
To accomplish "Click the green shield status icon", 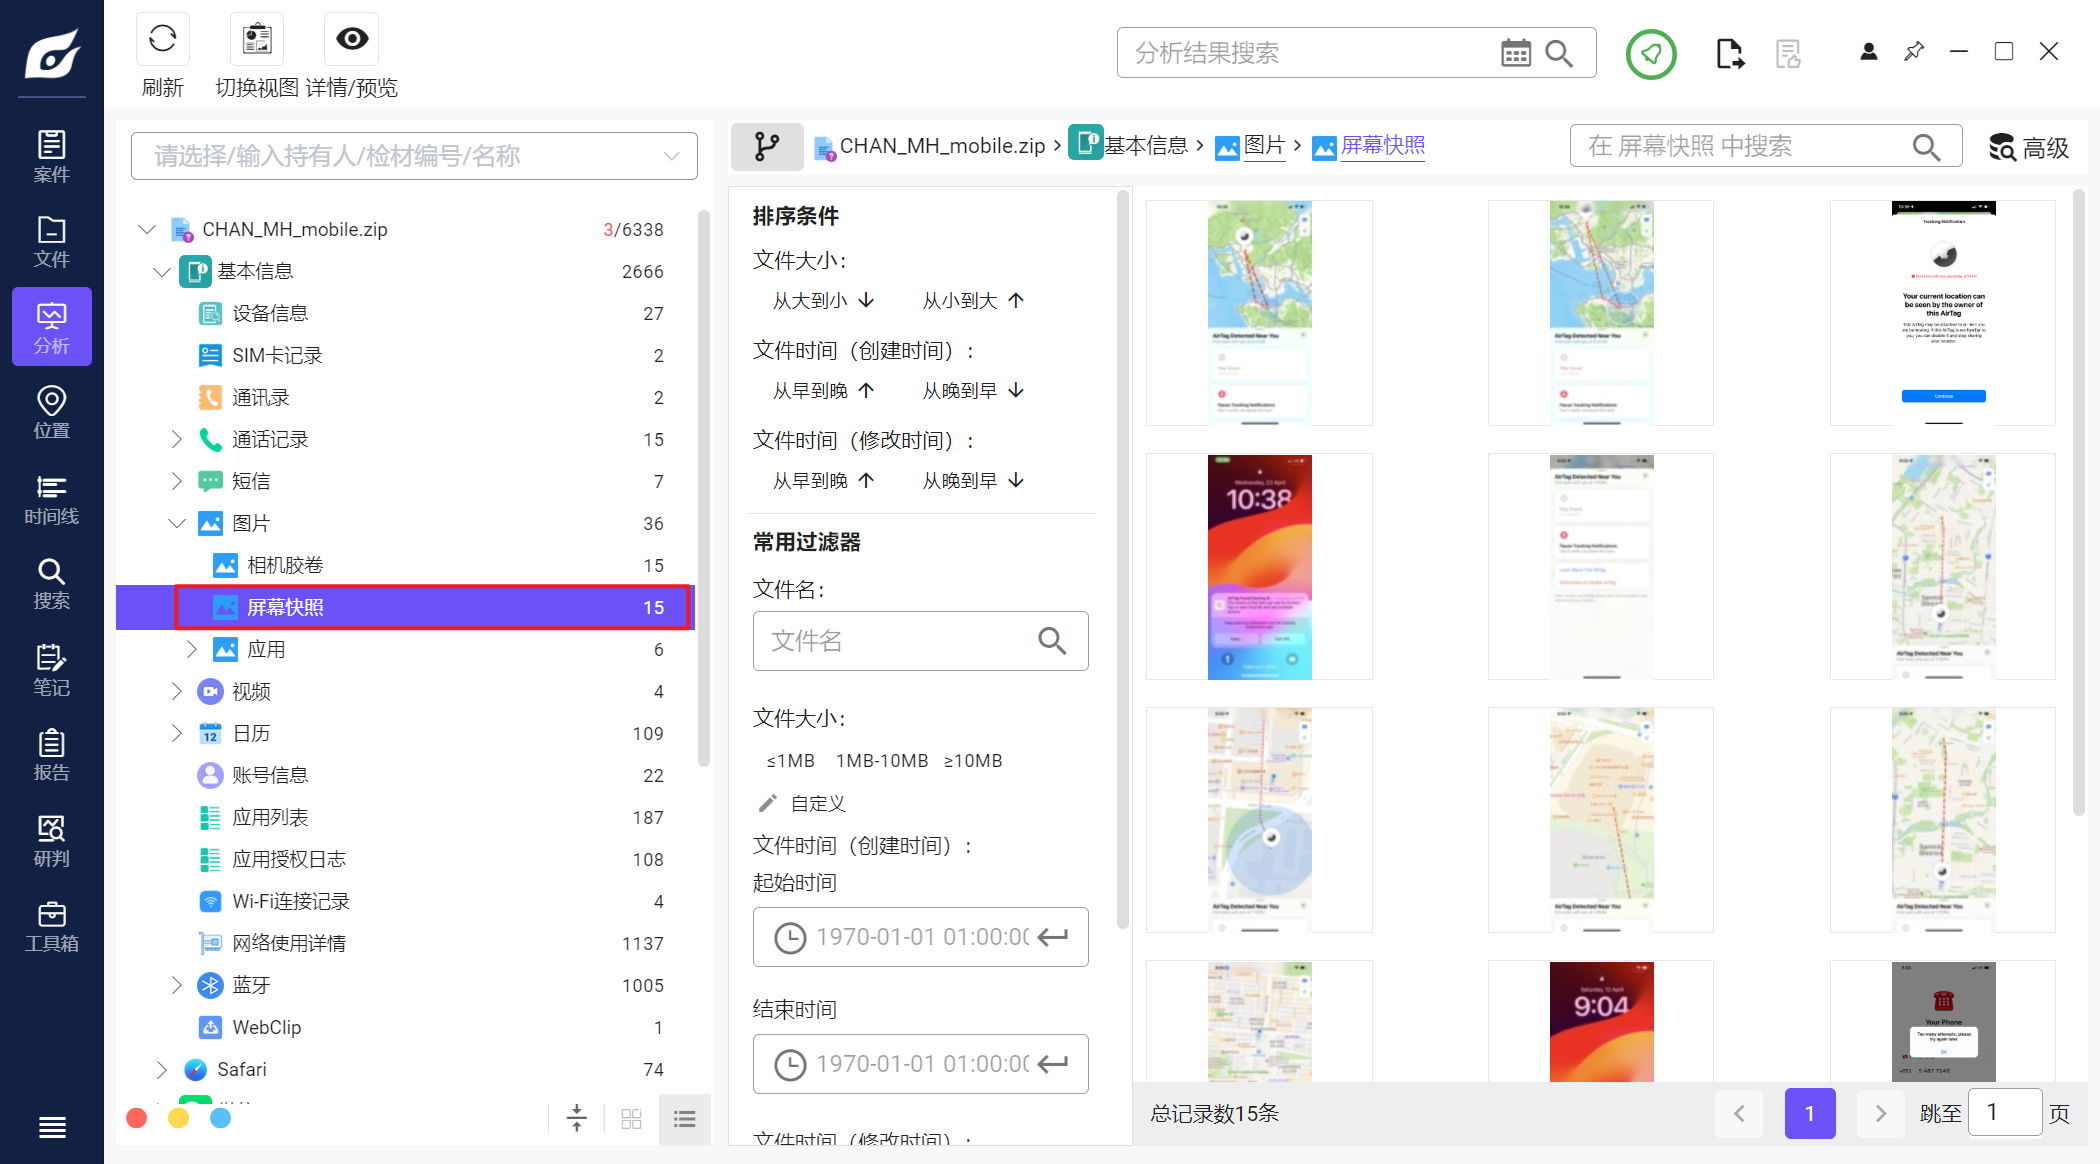I will (1650, 54).
